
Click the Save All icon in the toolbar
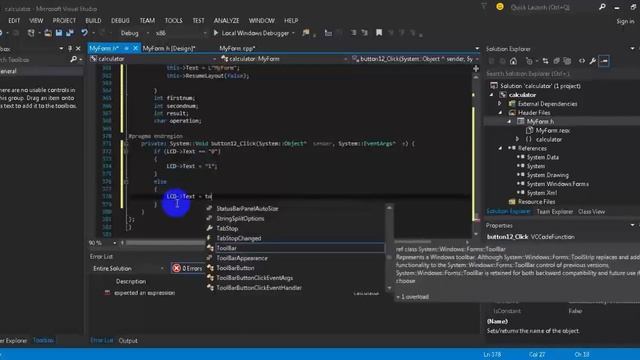tap(70, 33)
